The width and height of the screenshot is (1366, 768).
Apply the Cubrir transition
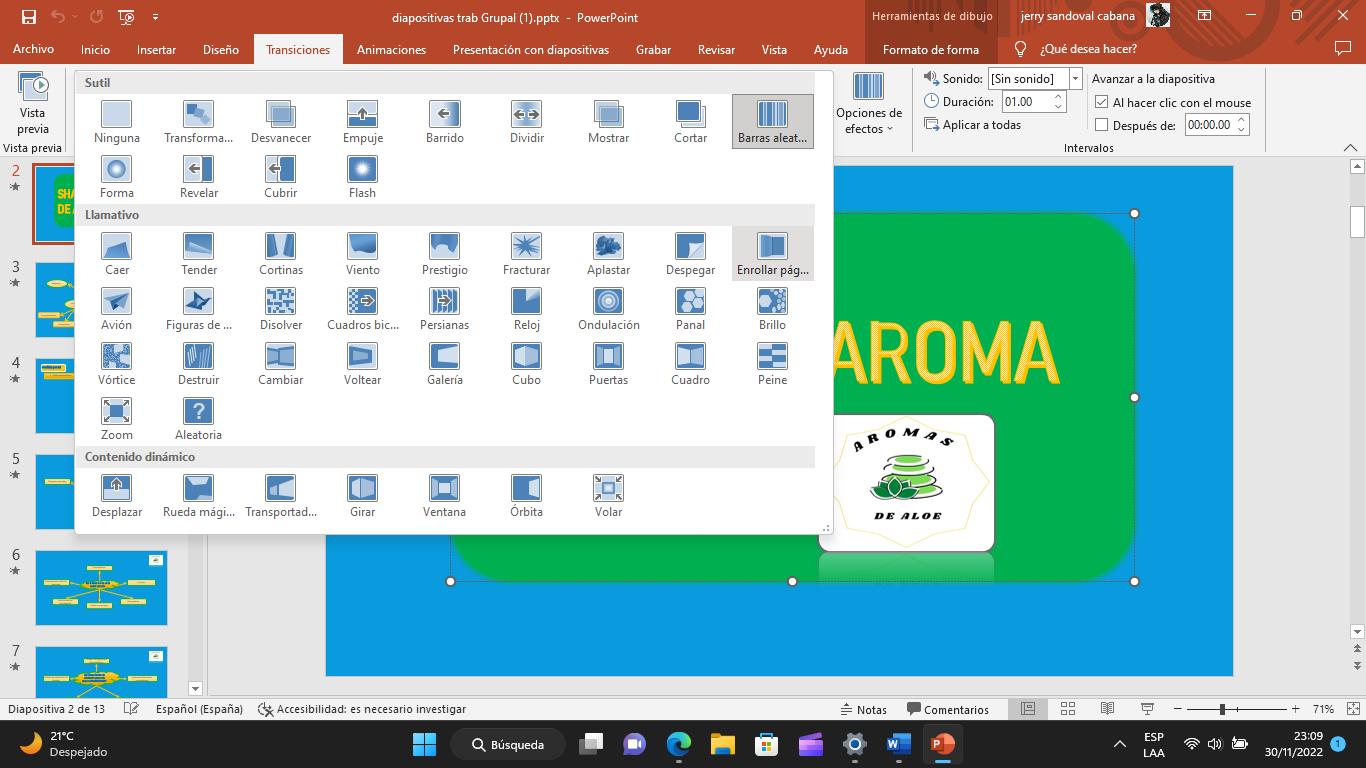click(281, 177)
